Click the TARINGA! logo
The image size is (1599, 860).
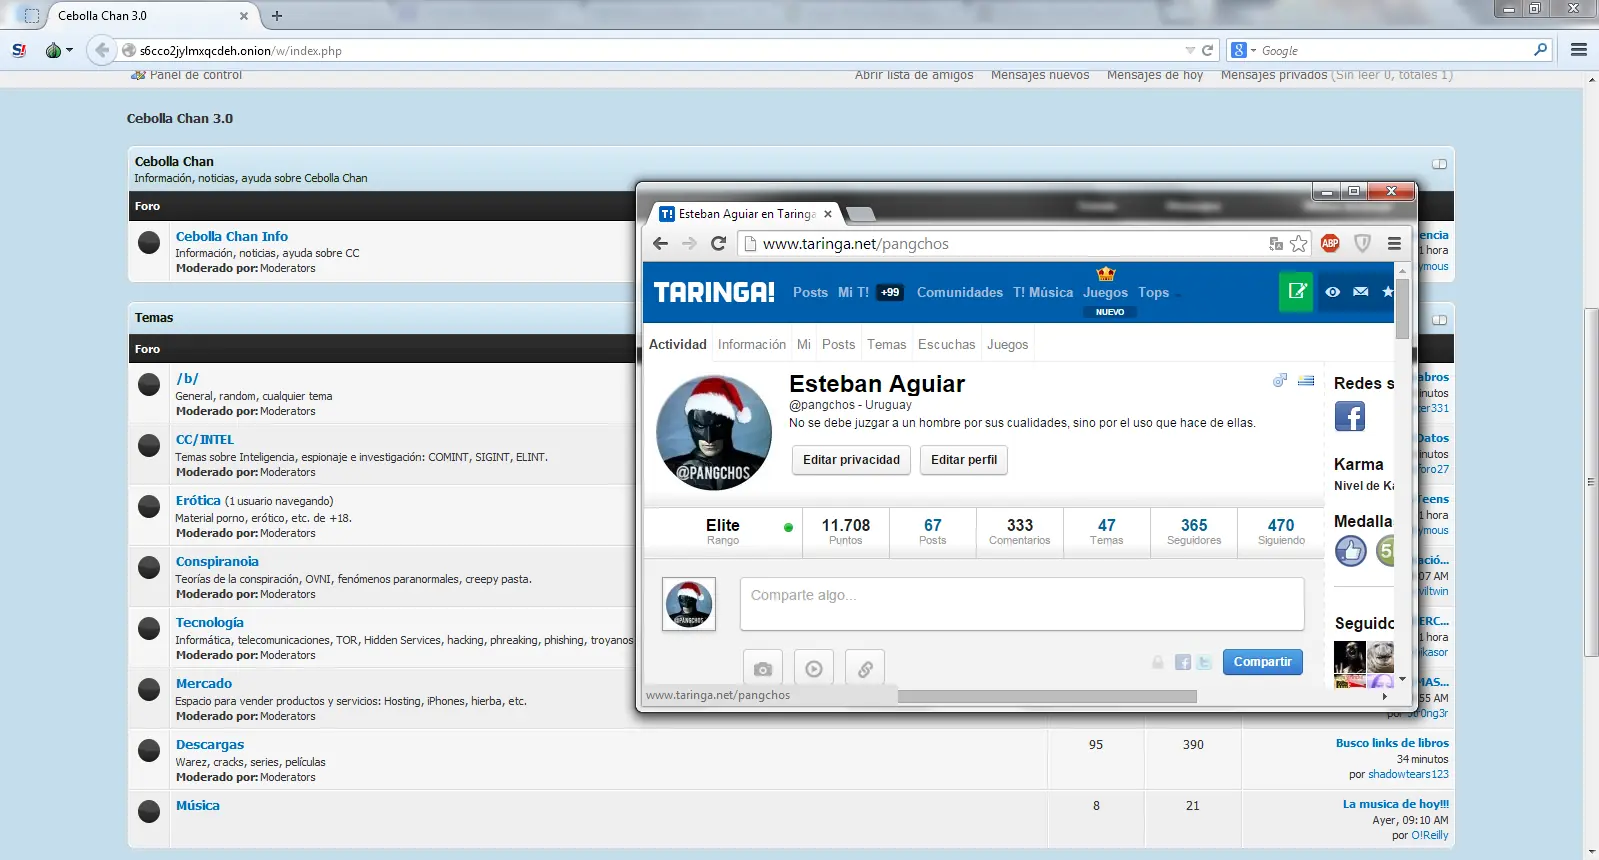point(714,292)
